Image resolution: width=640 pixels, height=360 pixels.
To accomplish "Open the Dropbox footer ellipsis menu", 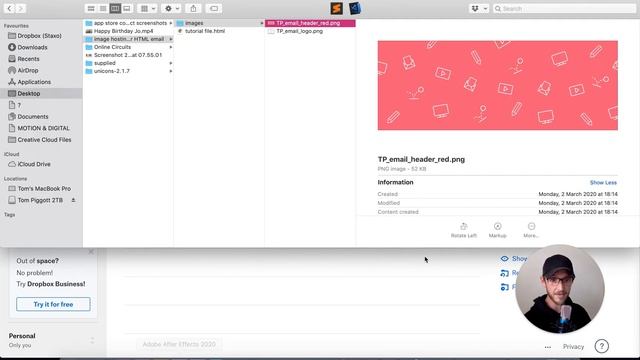I will tap(547, 347).
